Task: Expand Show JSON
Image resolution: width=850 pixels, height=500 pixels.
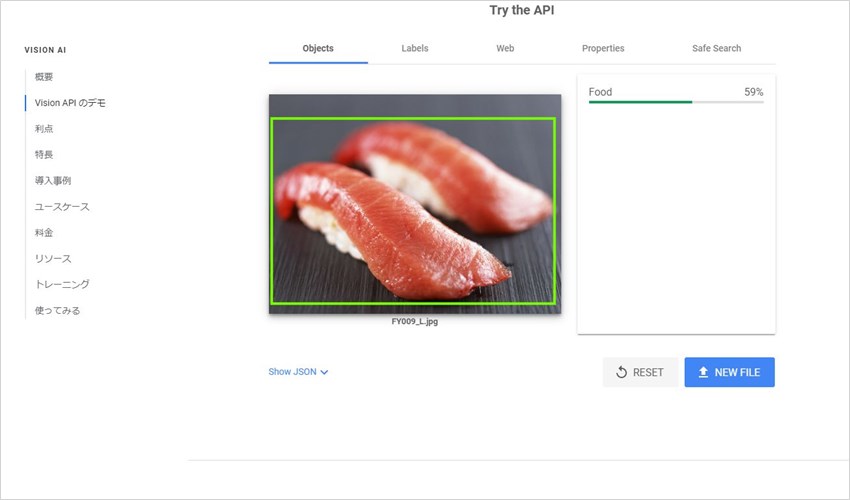Action: (x=298, y=372)
